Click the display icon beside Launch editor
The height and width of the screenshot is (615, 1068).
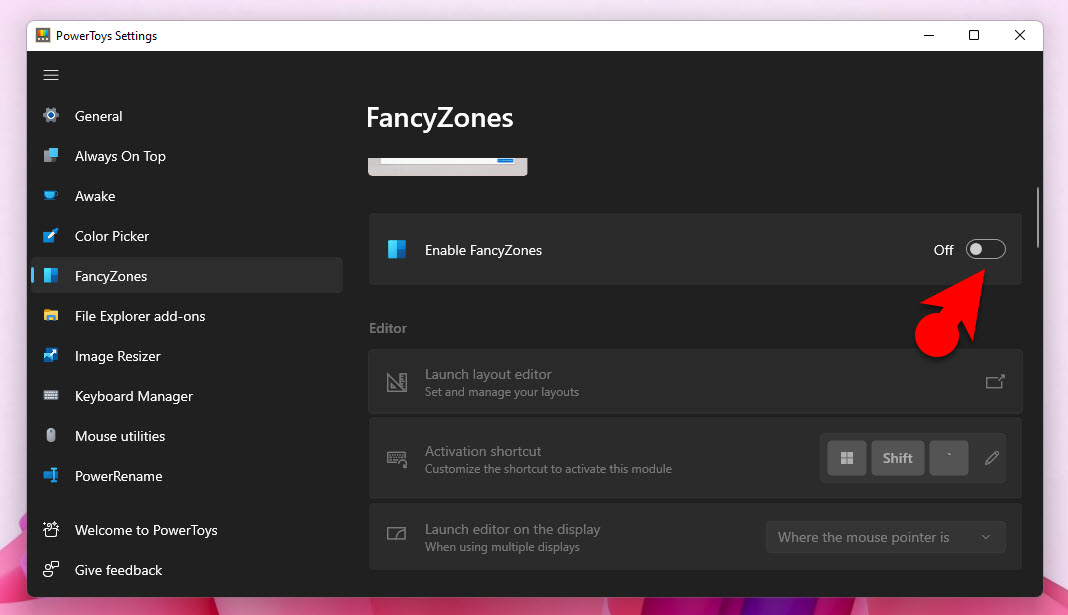pyautogui.click(x=397, y=533)
